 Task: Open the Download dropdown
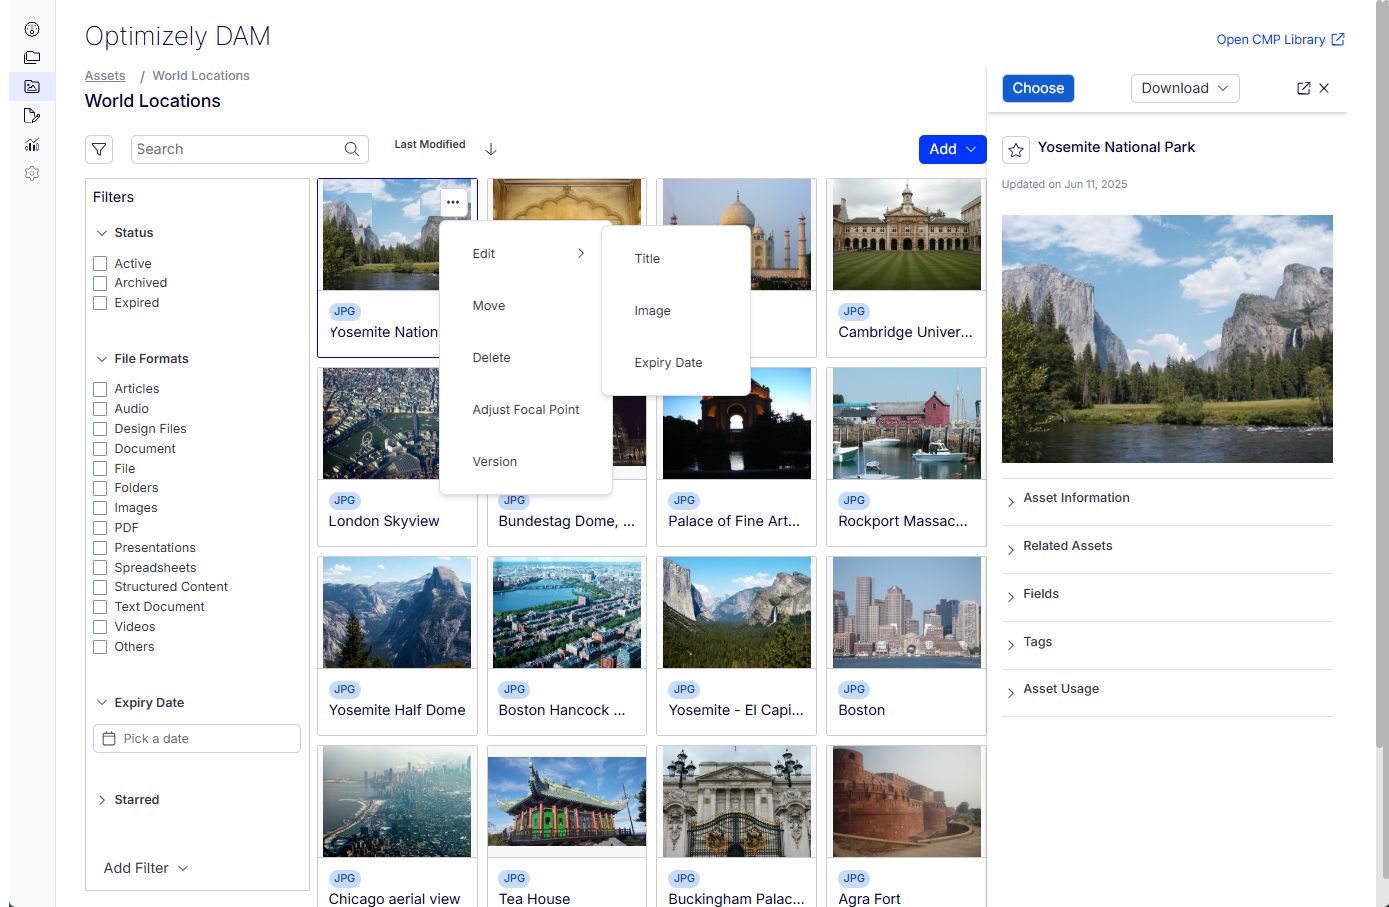[x=1185, y=88]
